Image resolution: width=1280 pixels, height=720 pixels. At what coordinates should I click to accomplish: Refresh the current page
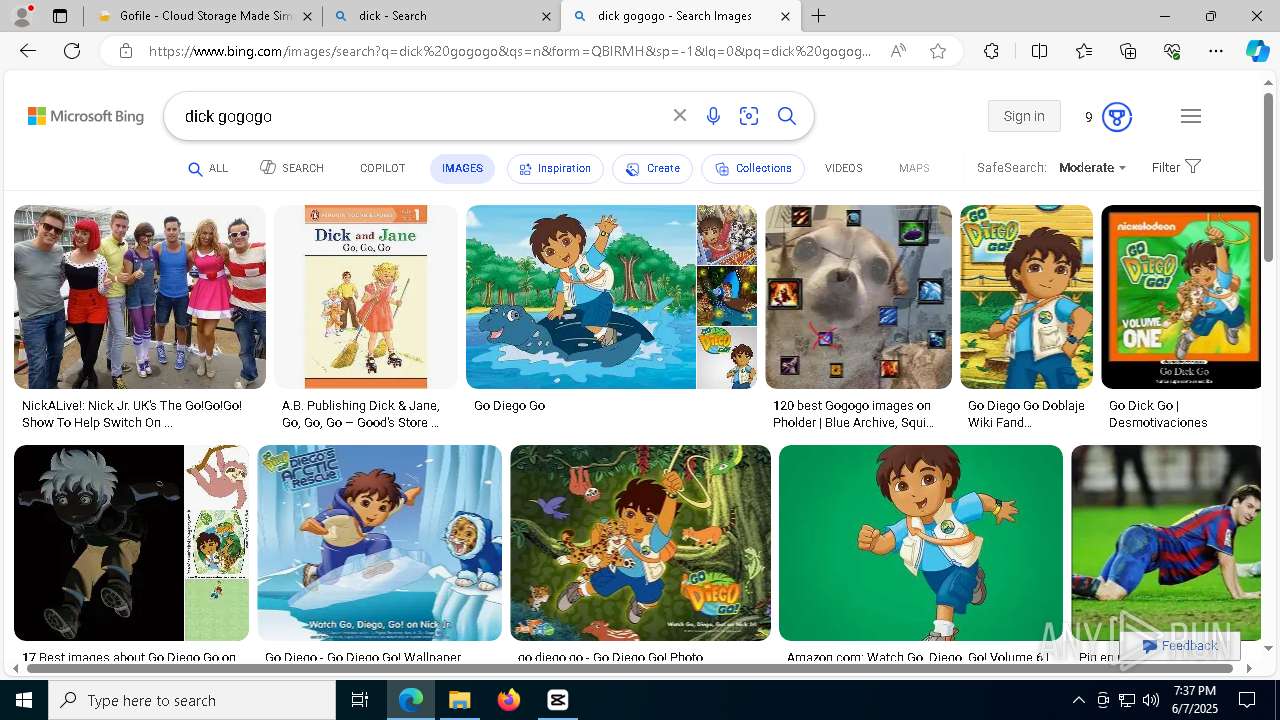tap(72, 51)
